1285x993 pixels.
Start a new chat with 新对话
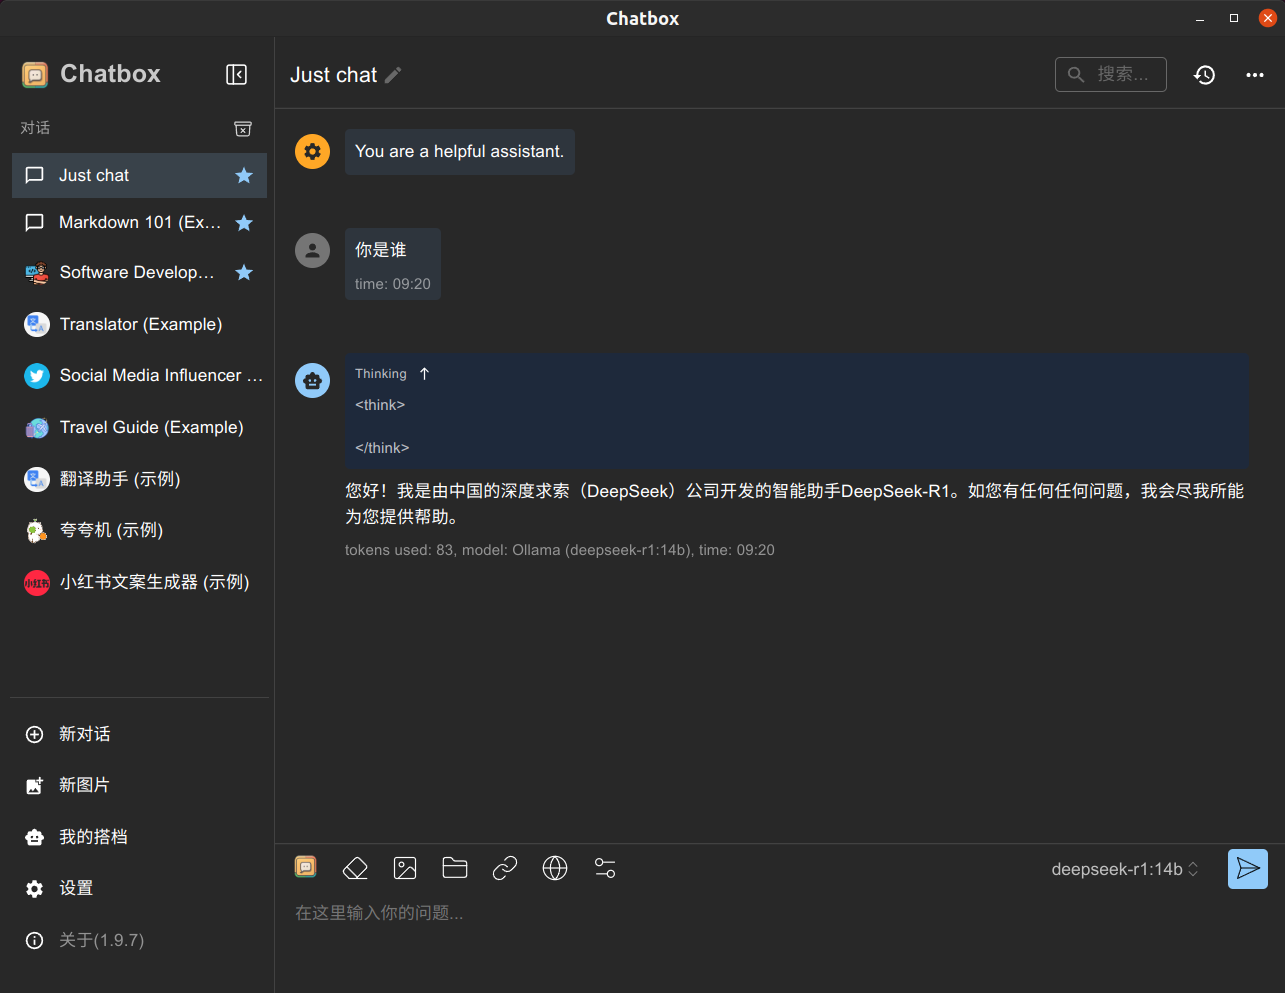139,734
